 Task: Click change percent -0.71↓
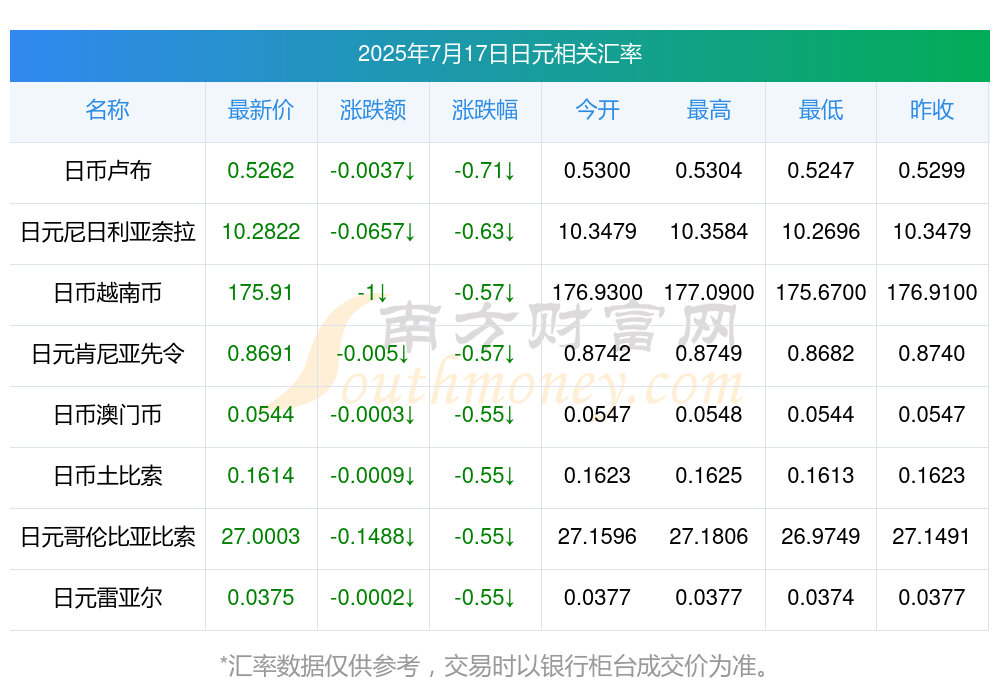pyautogui.click(x=485, y=170)
